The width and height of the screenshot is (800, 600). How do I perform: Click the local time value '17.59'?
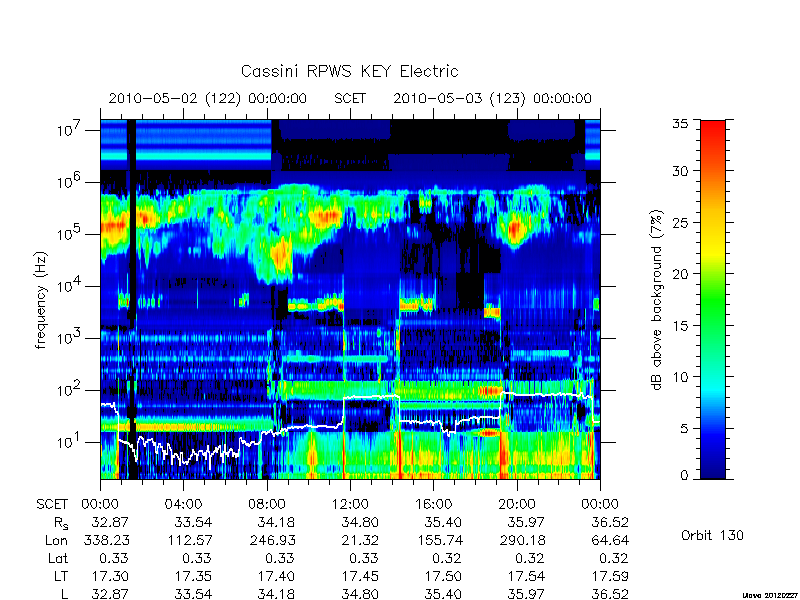(610, 577)
